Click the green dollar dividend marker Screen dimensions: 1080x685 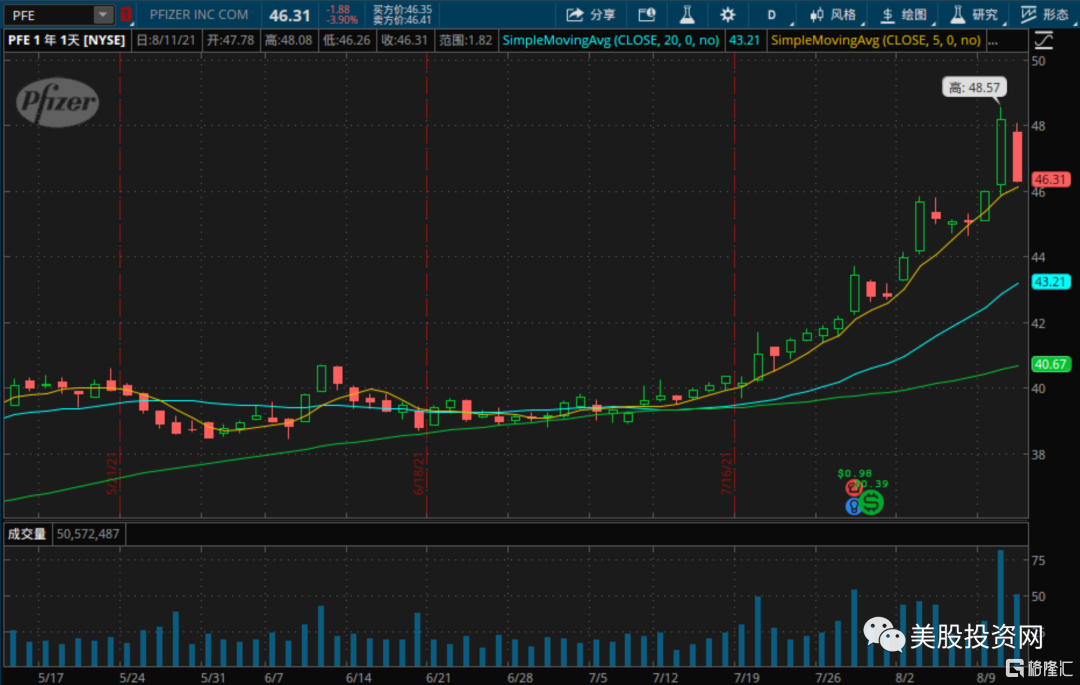(871, 503)
